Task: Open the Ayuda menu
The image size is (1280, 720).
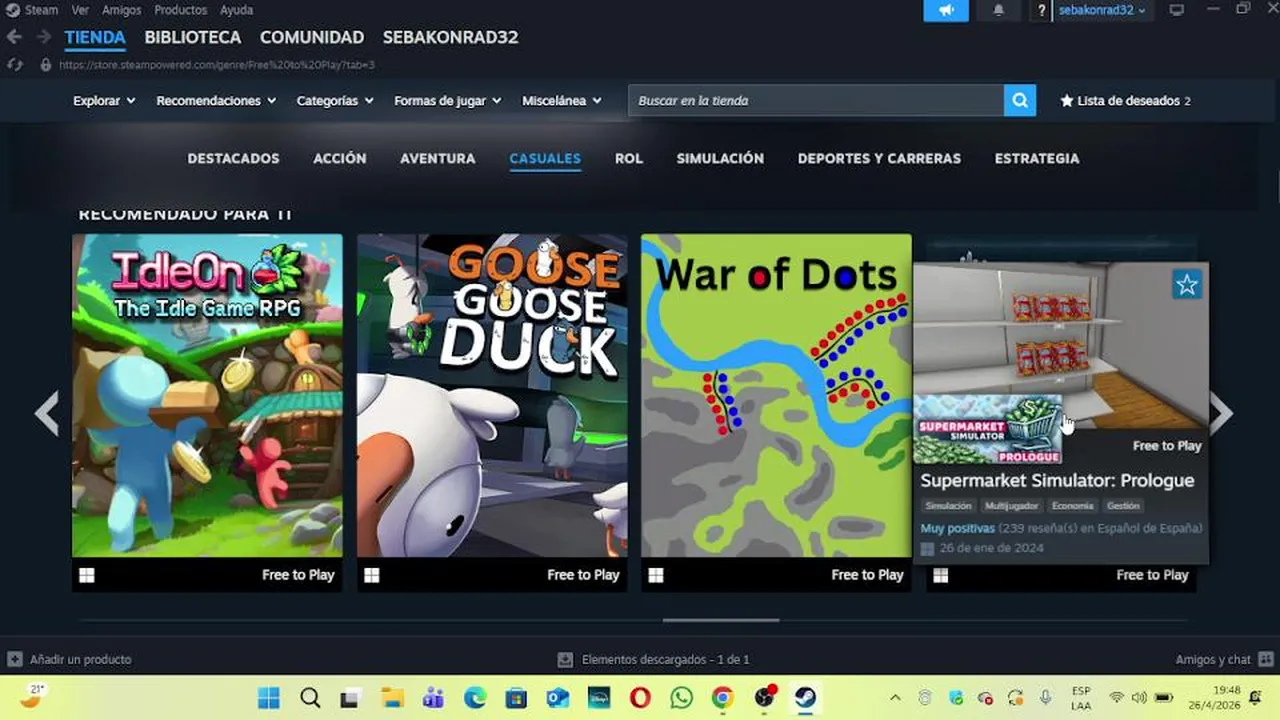Action: point(237,10)
